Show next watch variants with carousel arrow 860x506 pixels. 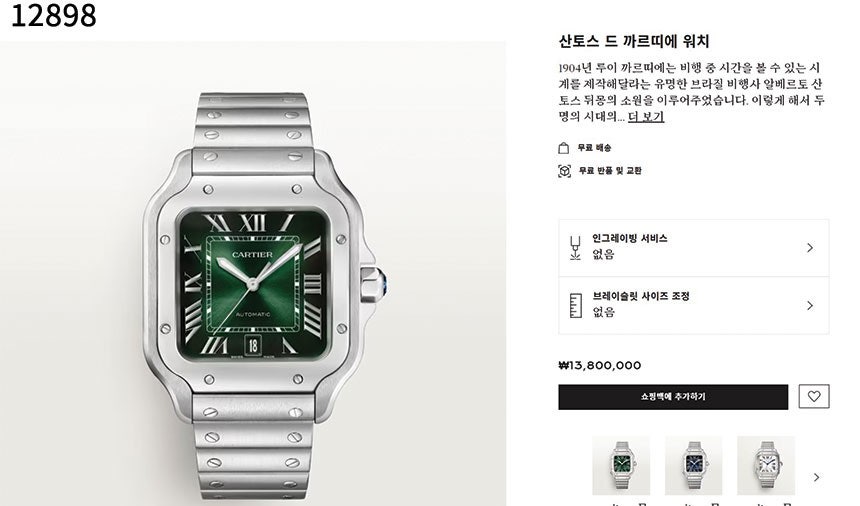pyautogui.click(x=817, y=477)
